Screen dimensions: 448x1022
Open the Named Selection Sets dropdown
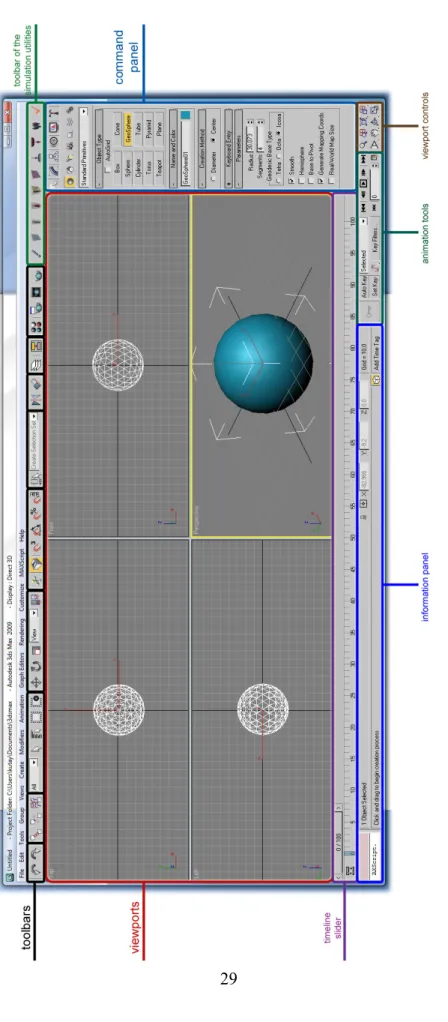37,442
